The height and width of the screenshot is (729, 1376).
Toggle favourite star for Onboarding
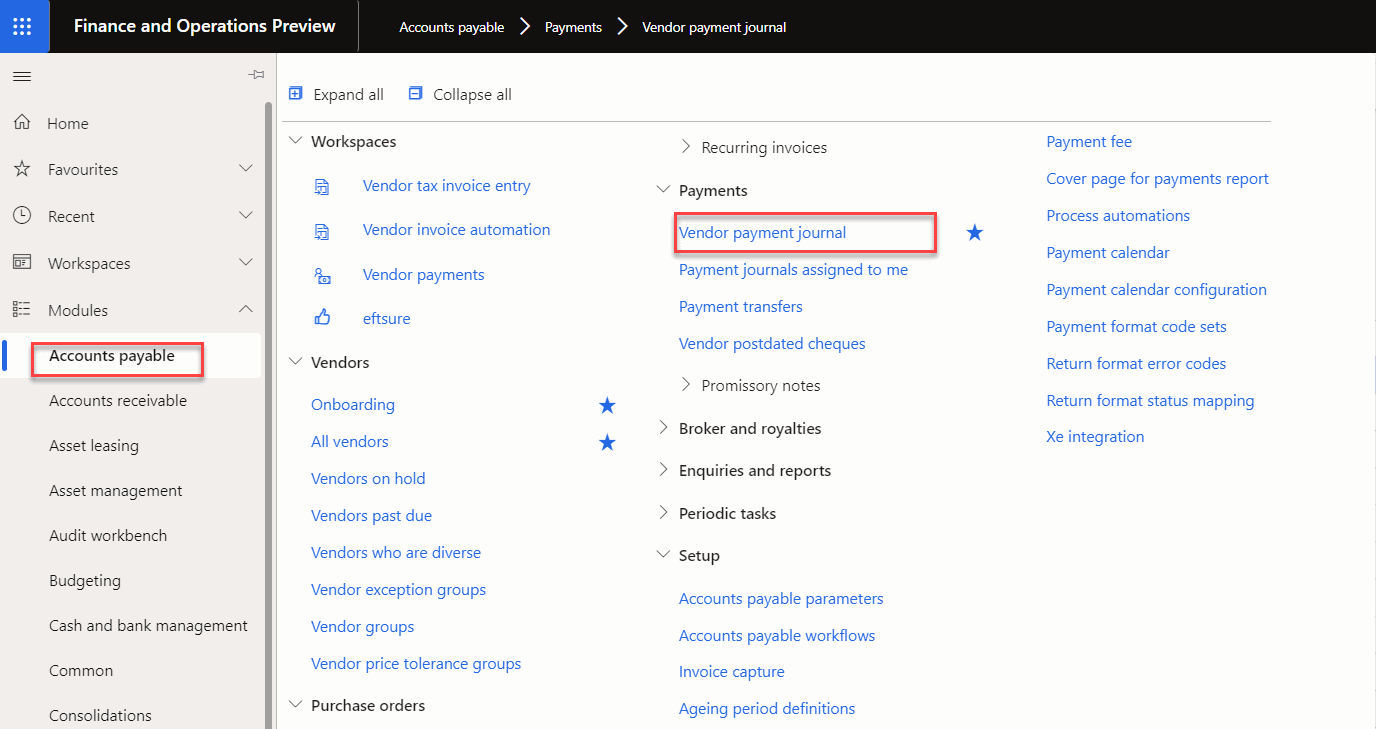pyautogui.click(x=607, y=405)
